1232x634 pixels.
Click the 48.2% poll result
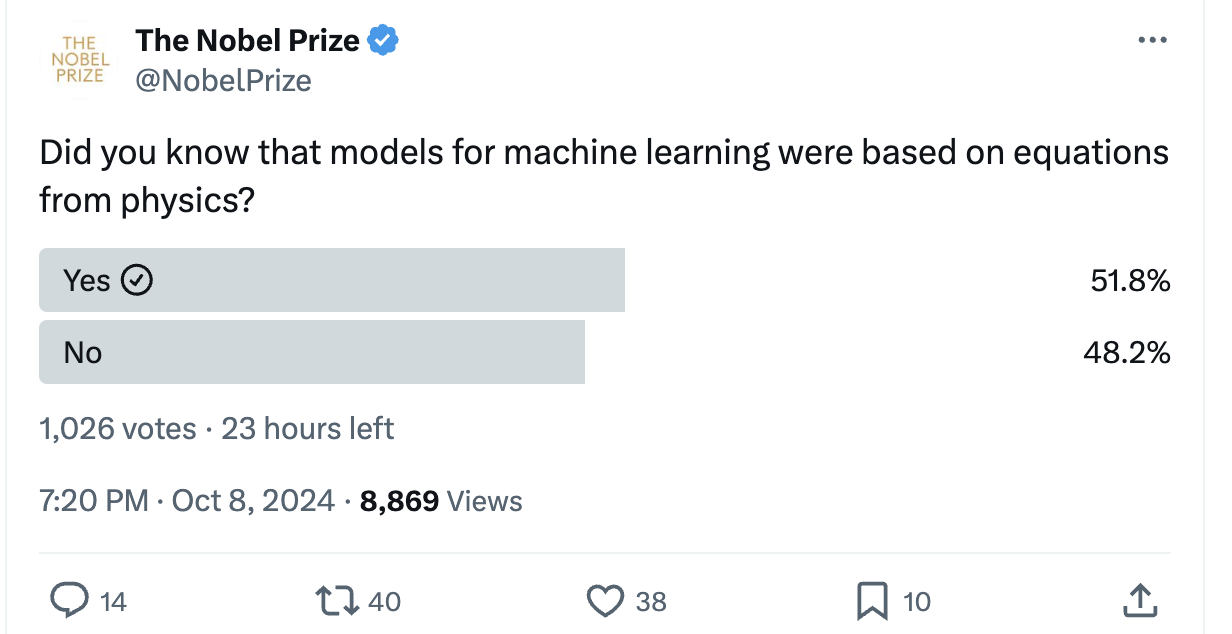[1127, 352]
